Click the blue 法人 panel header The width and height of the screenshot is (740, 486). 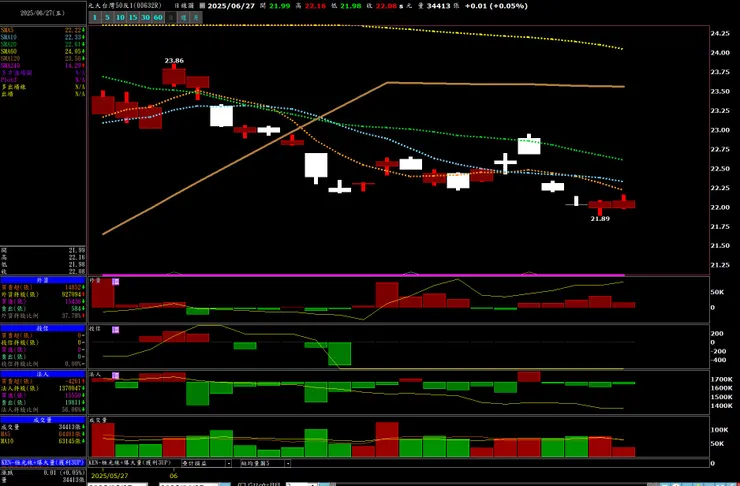tap(43, 374)
